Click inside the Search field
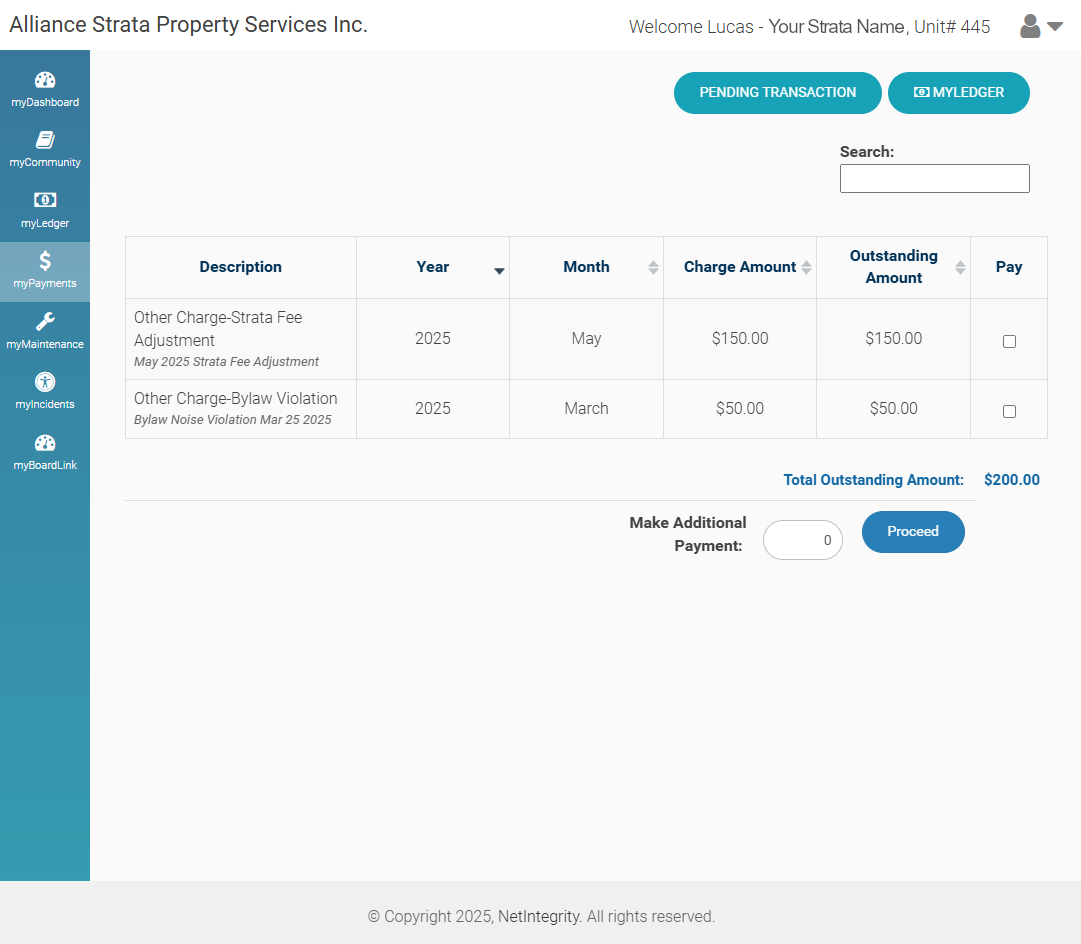This screenshot has height=944, width=1081. click(x=933, y=178)
